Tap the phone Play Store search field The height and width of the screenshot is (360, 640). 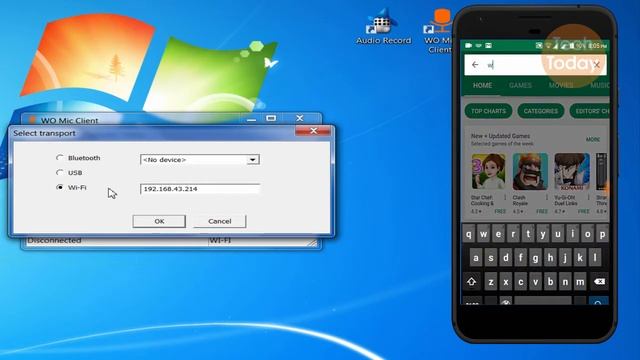pos(535,65)
